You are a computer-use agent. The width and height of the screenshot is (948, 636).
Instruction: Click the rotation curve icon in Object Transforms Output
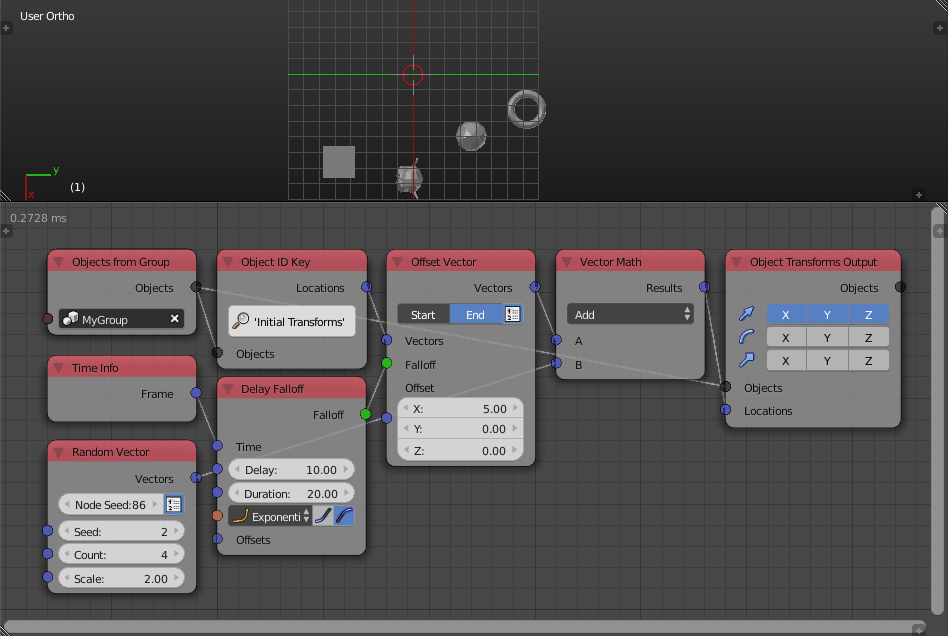tap(747, 336)
